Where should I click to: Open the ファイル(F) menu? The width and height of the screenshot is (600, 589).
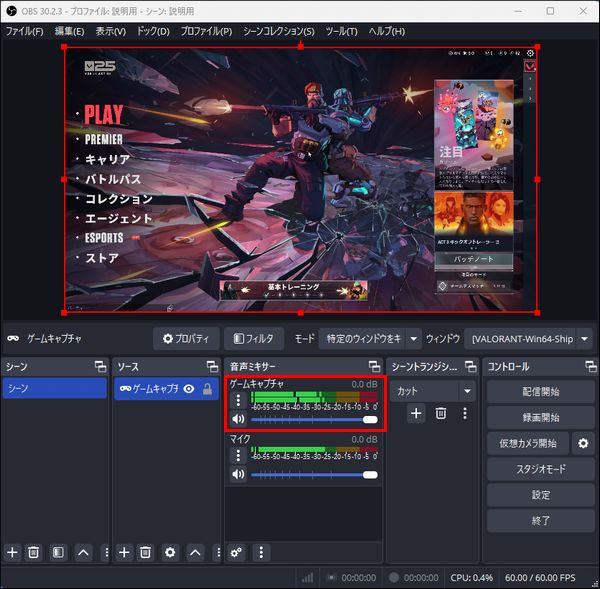[x=24, y=31]
